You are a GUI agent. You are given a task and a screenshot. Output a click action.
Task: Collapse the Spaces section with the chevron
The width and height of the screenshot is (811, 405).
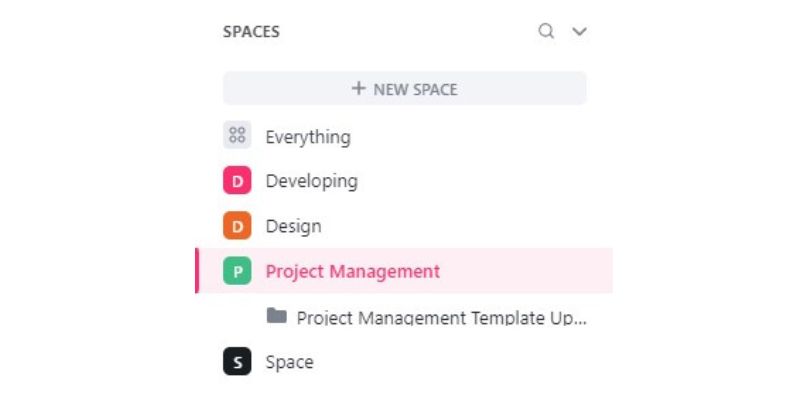(579, 32)
